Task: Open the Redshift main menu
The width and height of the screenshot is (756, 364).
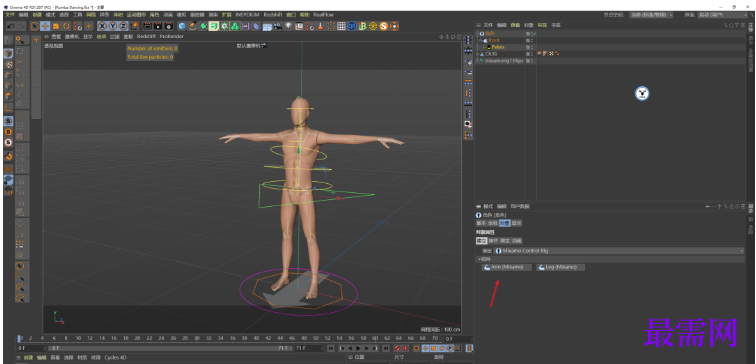Action: coord(272,15)
